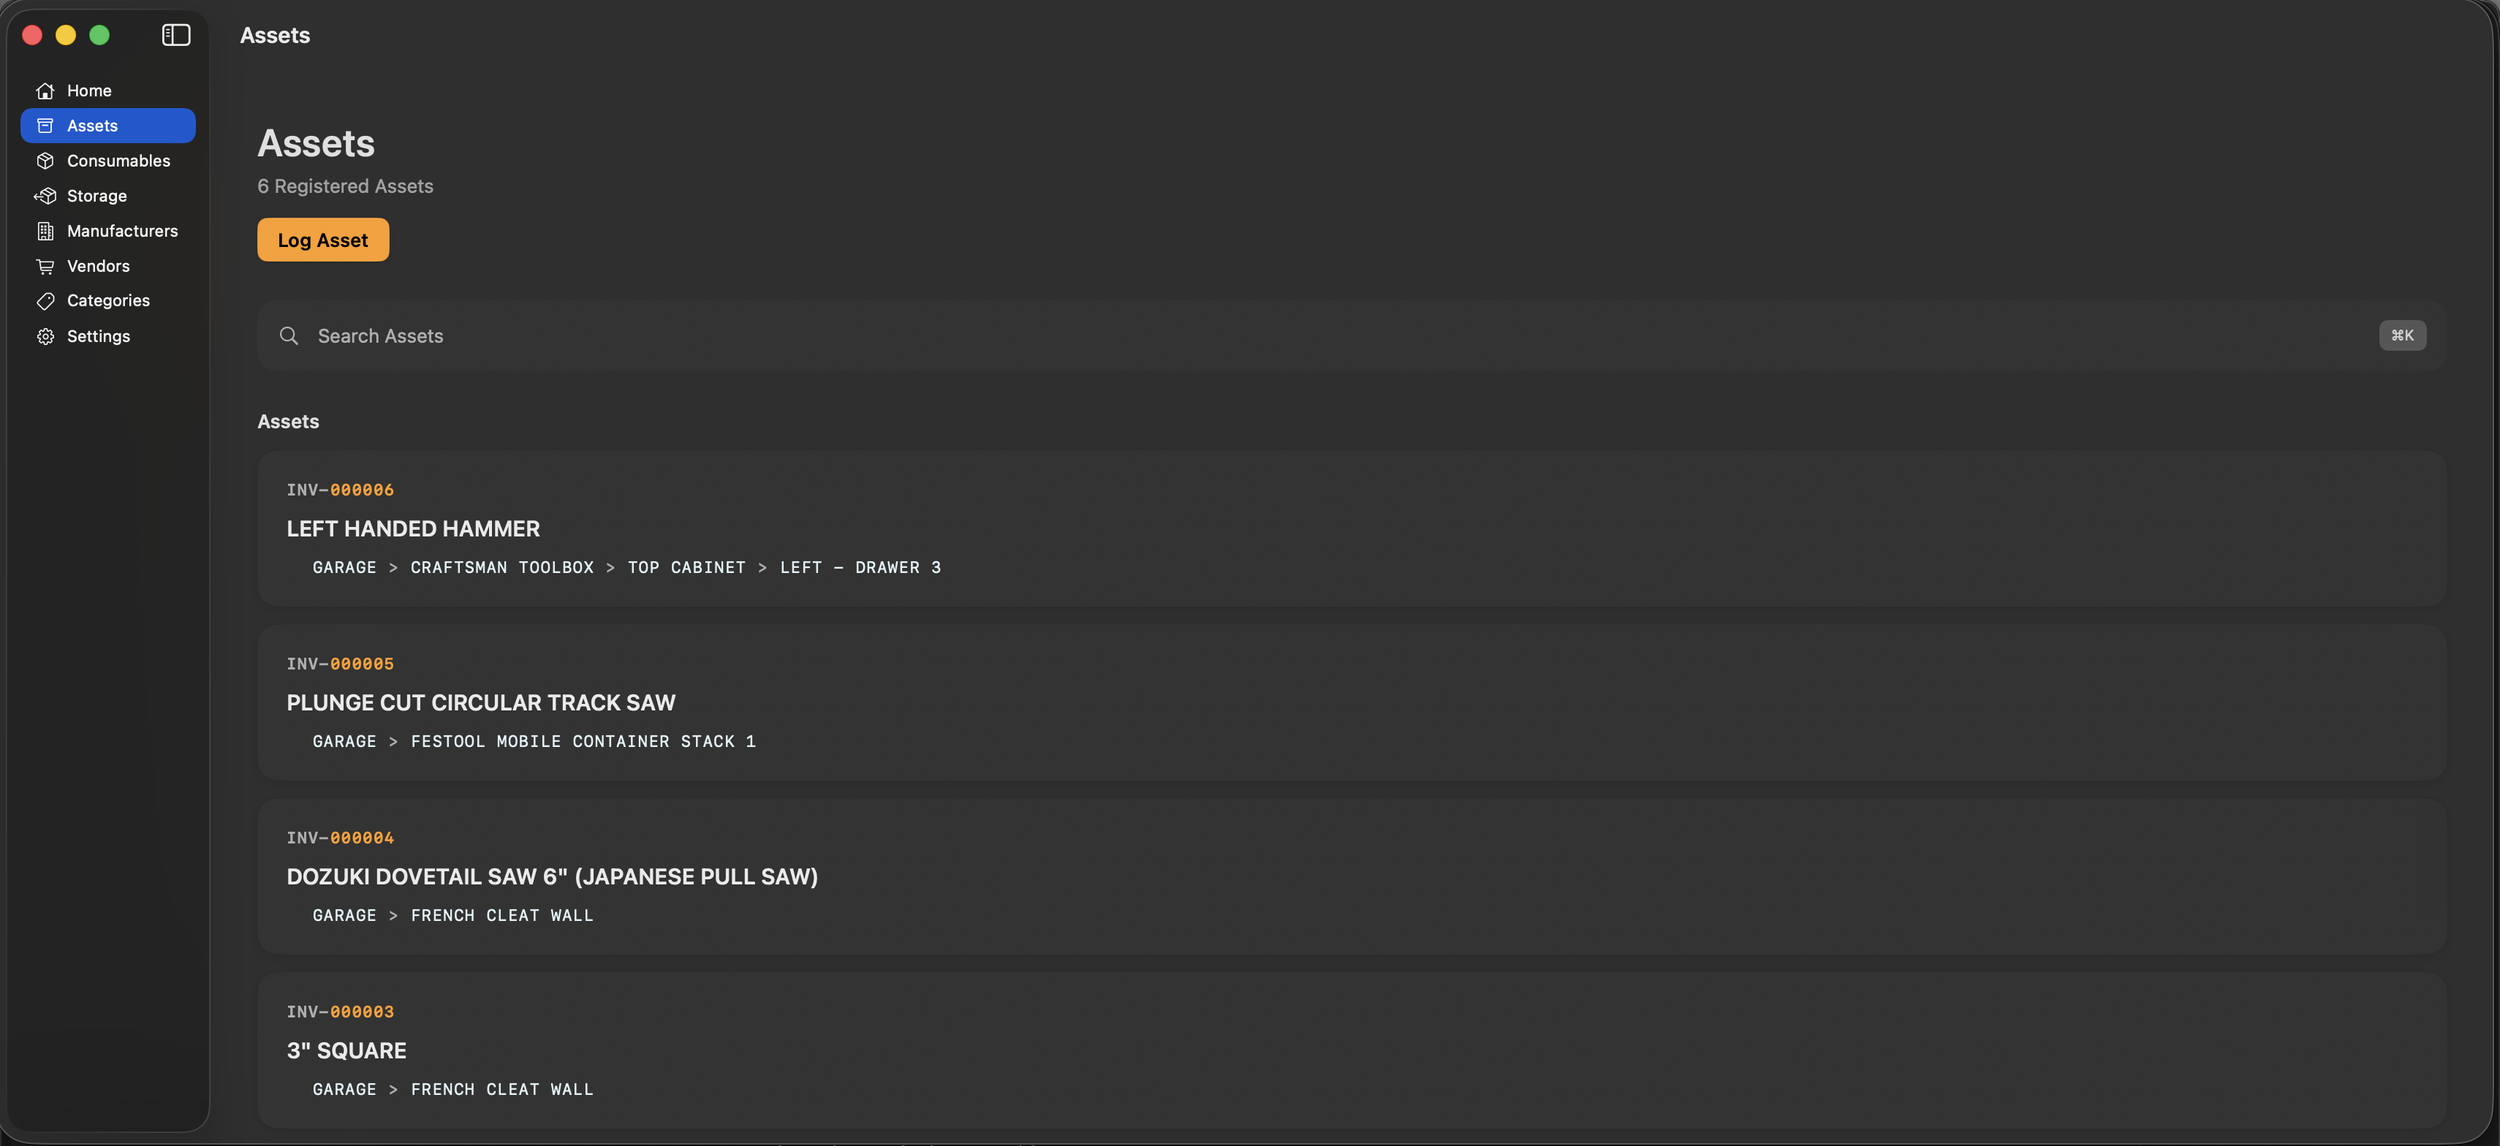Image resolution: width=2500 pixels, height=1146 pixels.
Task: Click the Consumables cube icon
Action: [45, 161]
